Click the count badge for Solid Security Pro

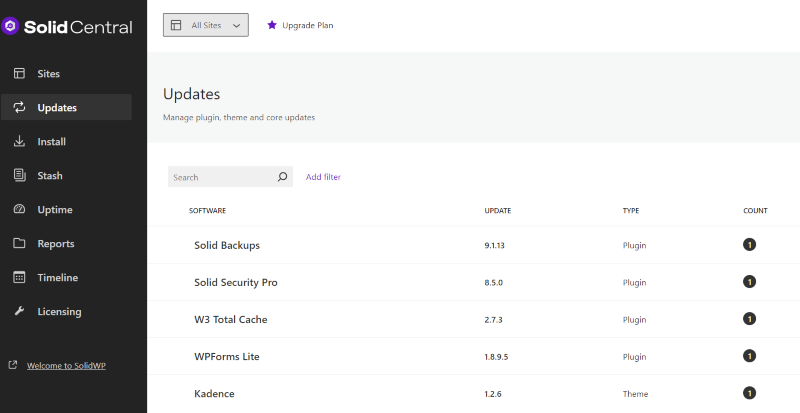[x=749, y=282]
